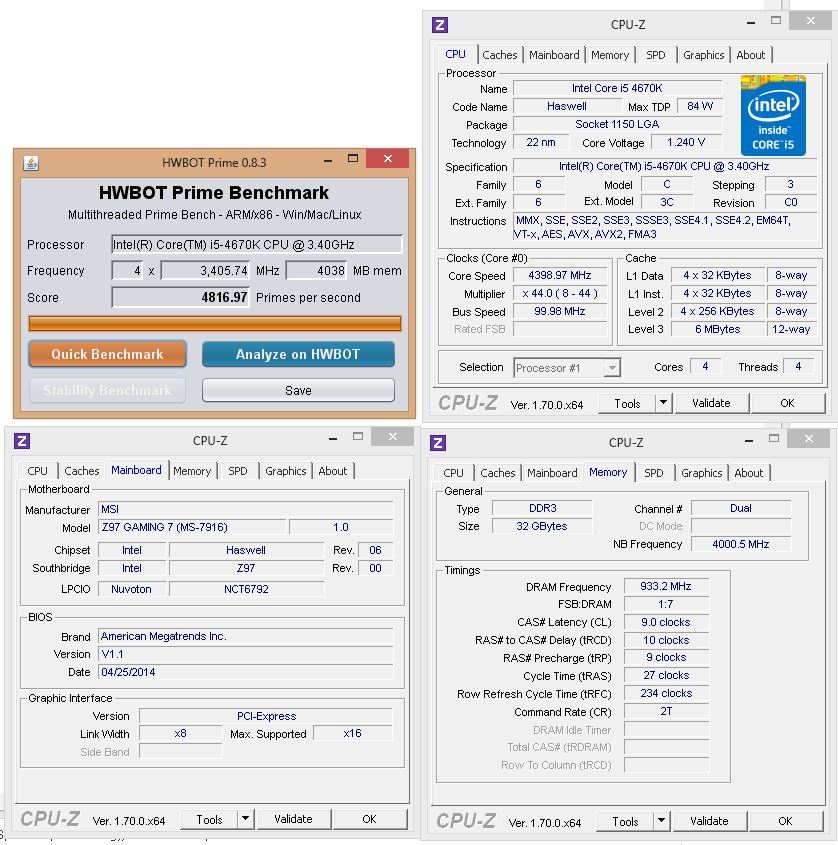The width and height of the screenshot is (838, 845).
Task: Open Graphics tab in CPU window
Action: (703, 55)
